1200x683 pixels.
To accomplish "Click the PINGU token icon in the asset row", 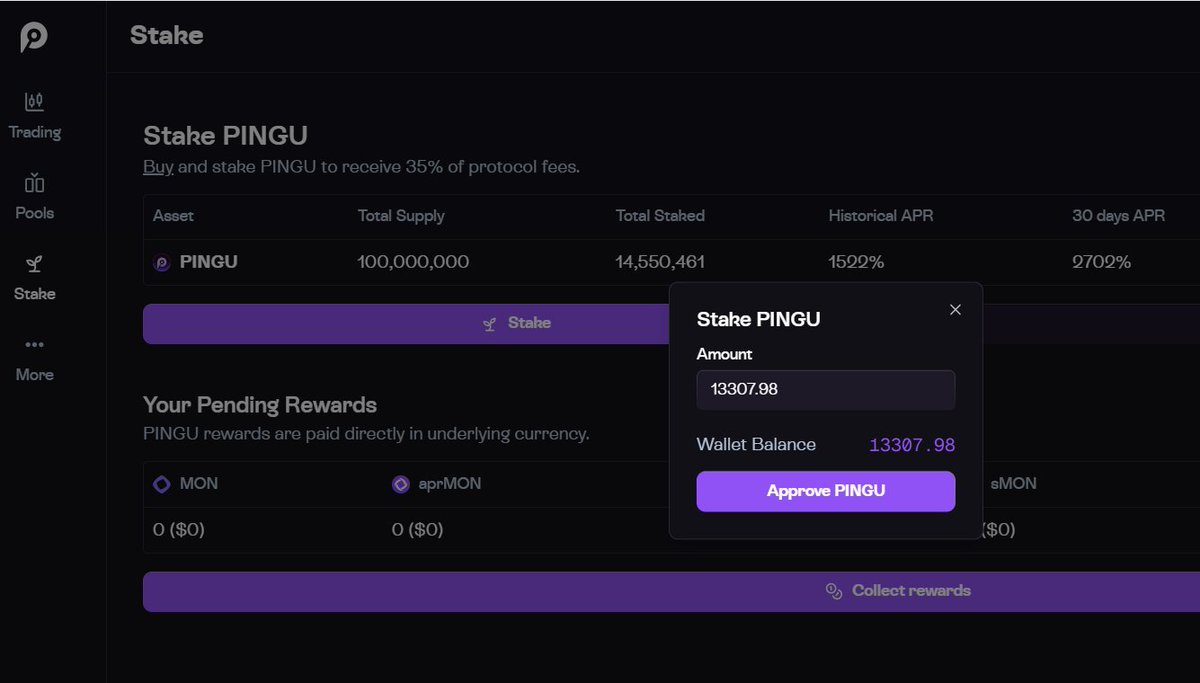I will coord(162,263).
